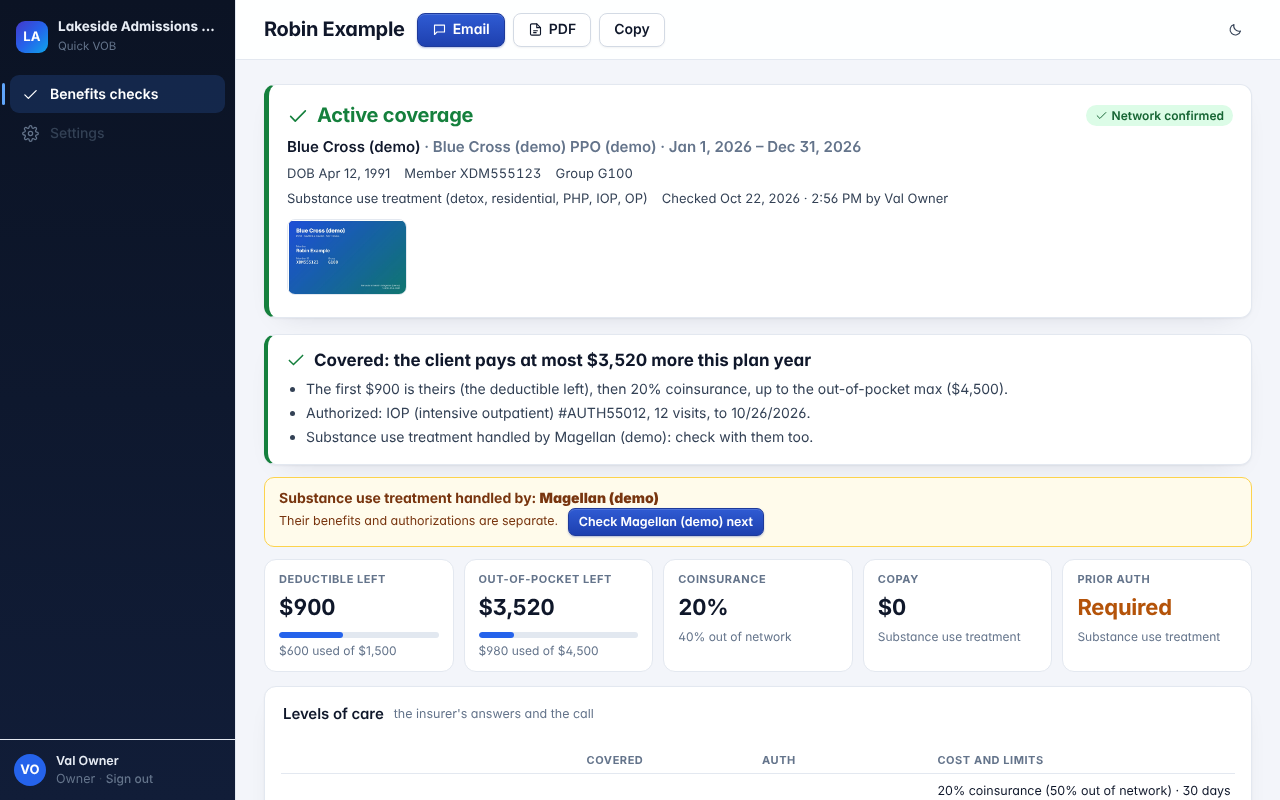Image resolution: width=1280 pixels, height=800 pixels.
Task: Copy the benefits summary
Action: 632,30
